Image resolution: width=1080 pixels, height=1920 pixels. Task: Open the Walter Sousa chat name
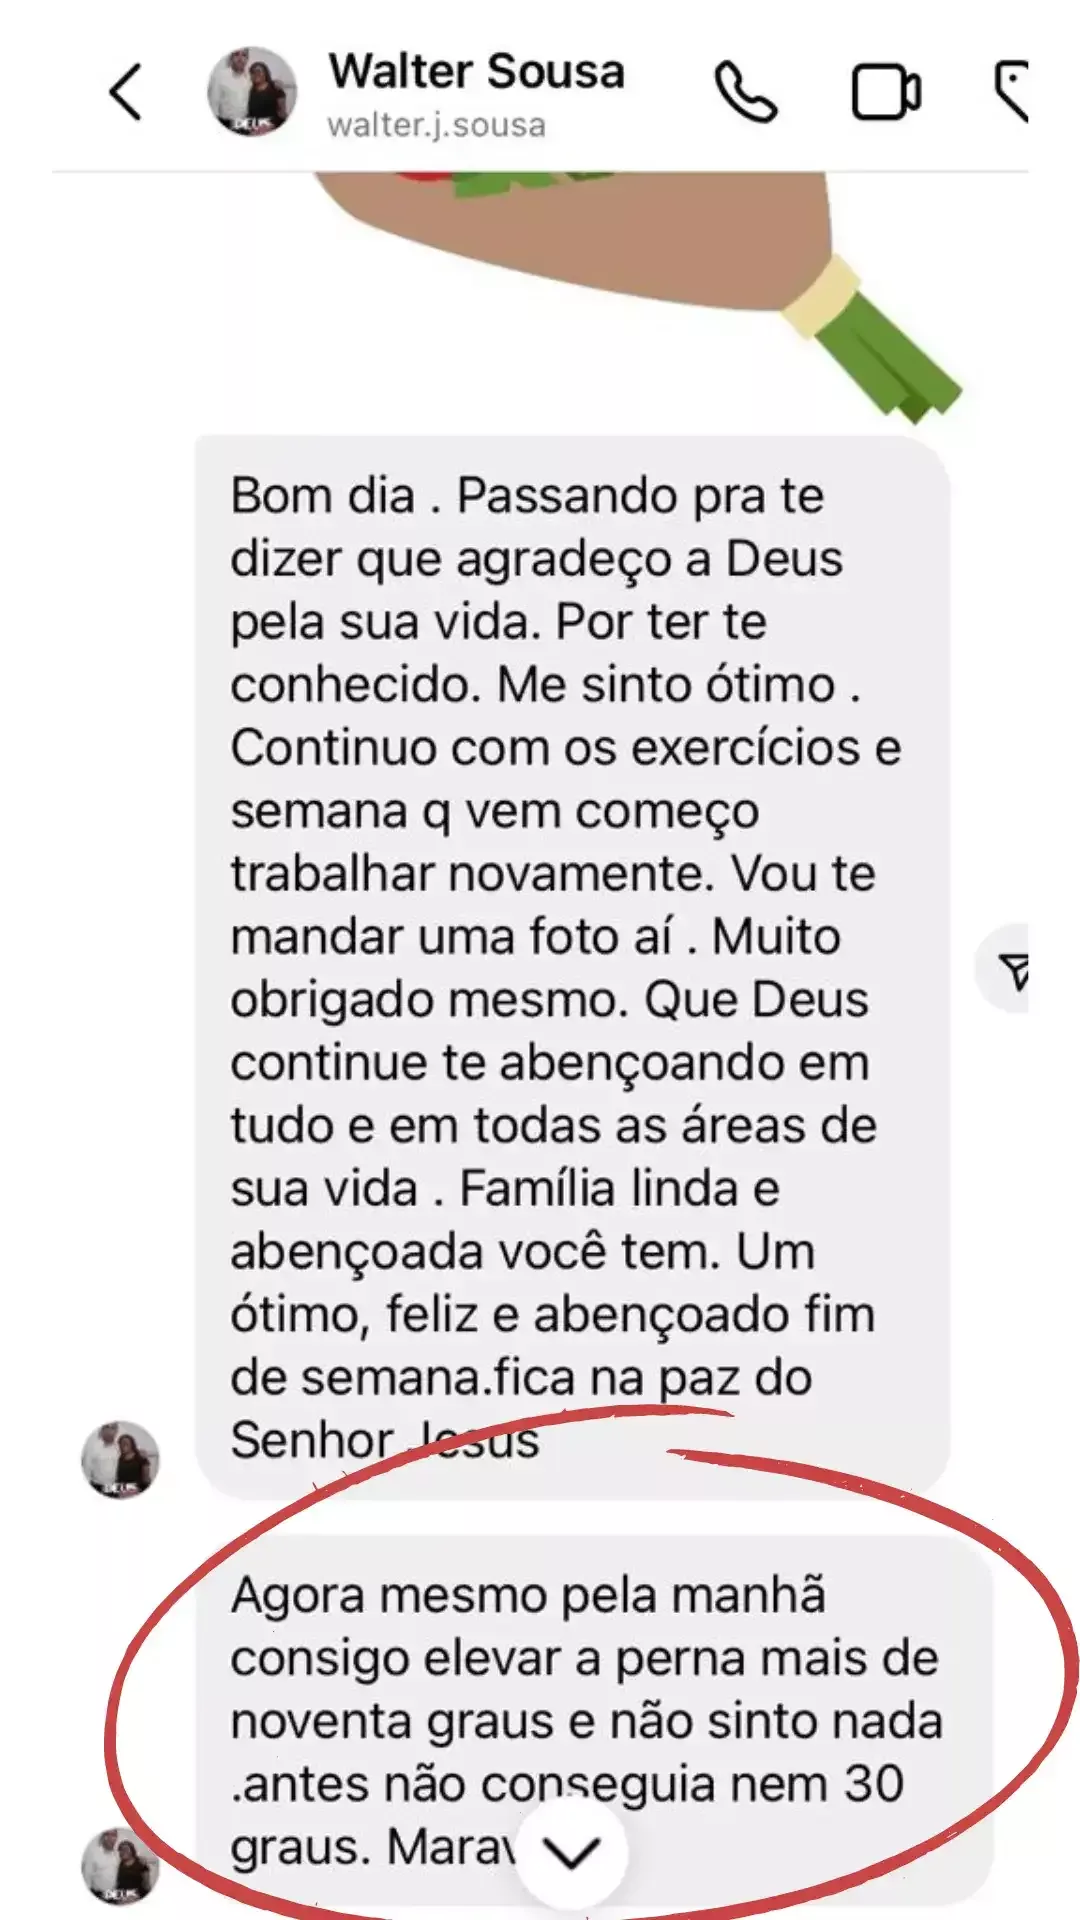coord(477,72)
